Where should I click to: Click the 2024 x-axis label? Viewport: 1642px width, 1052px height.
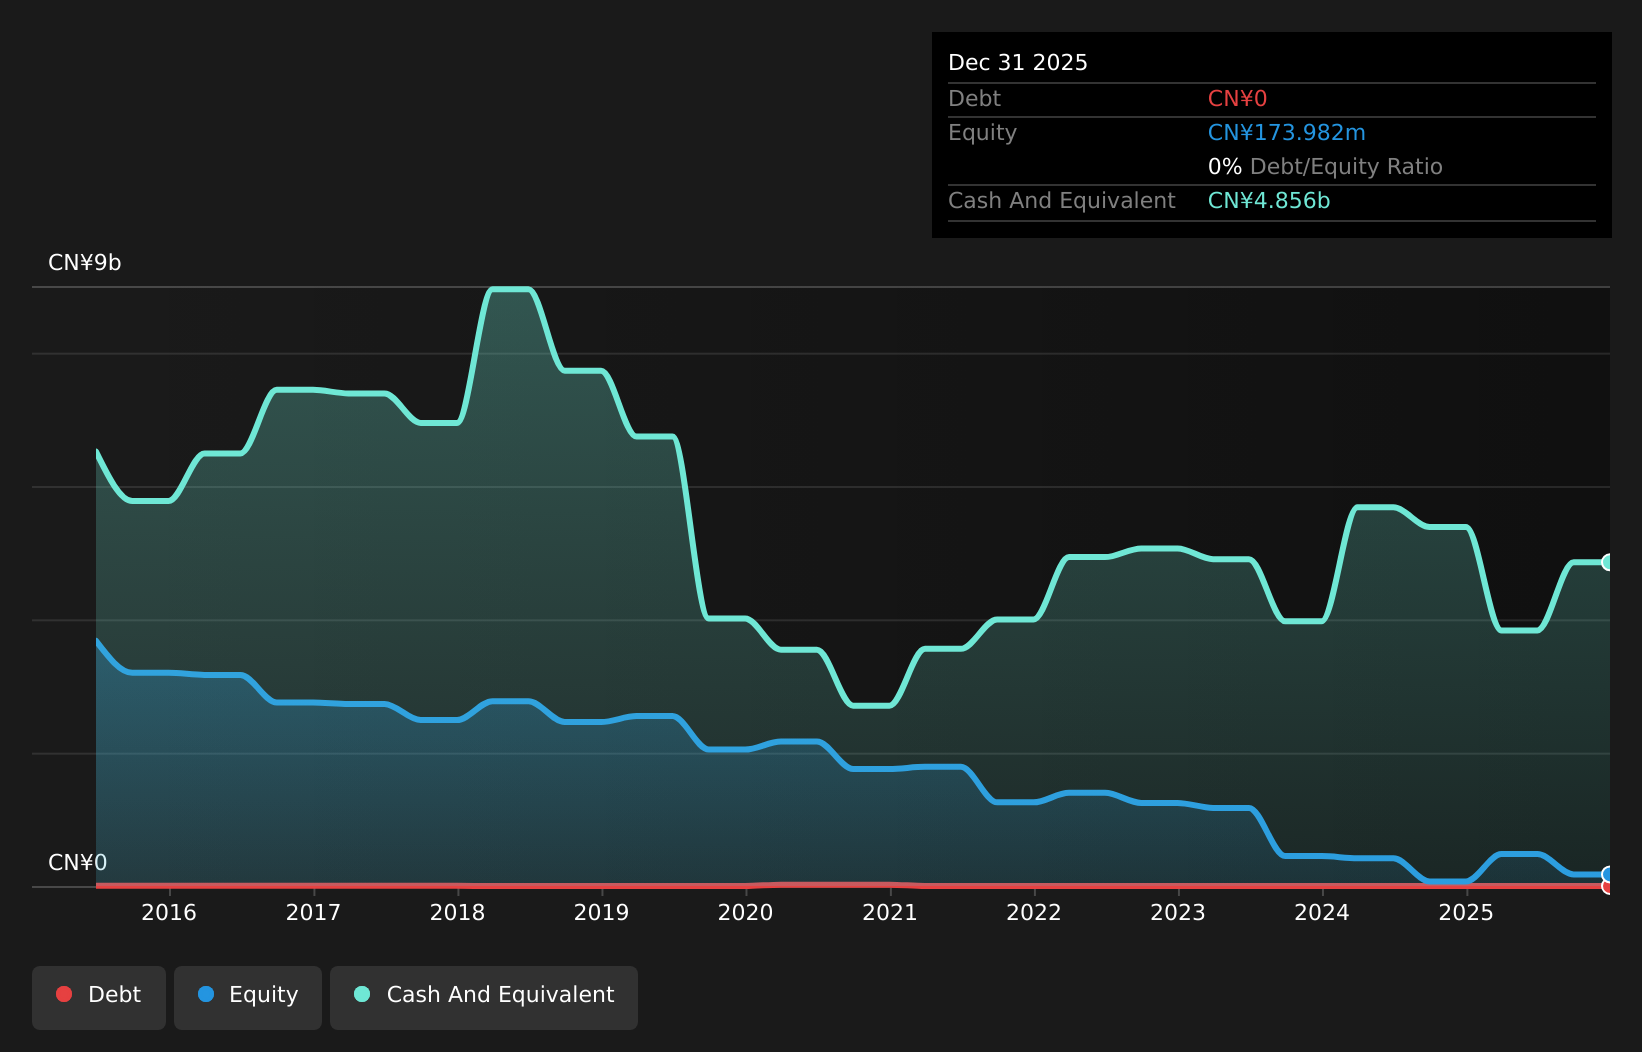click(x=1322, y=912)
